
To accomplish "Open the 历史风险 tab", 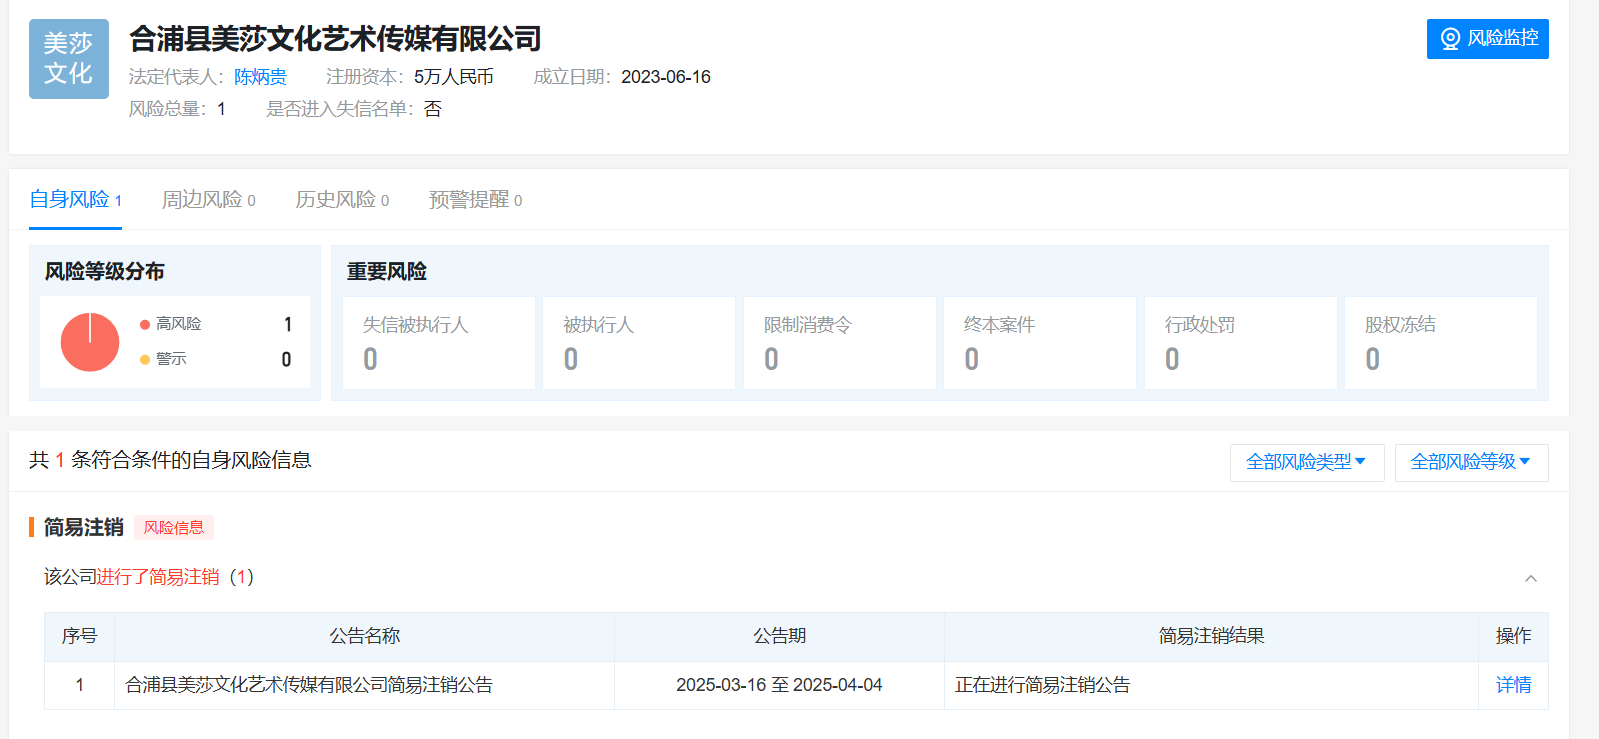I will pos(341,200).
